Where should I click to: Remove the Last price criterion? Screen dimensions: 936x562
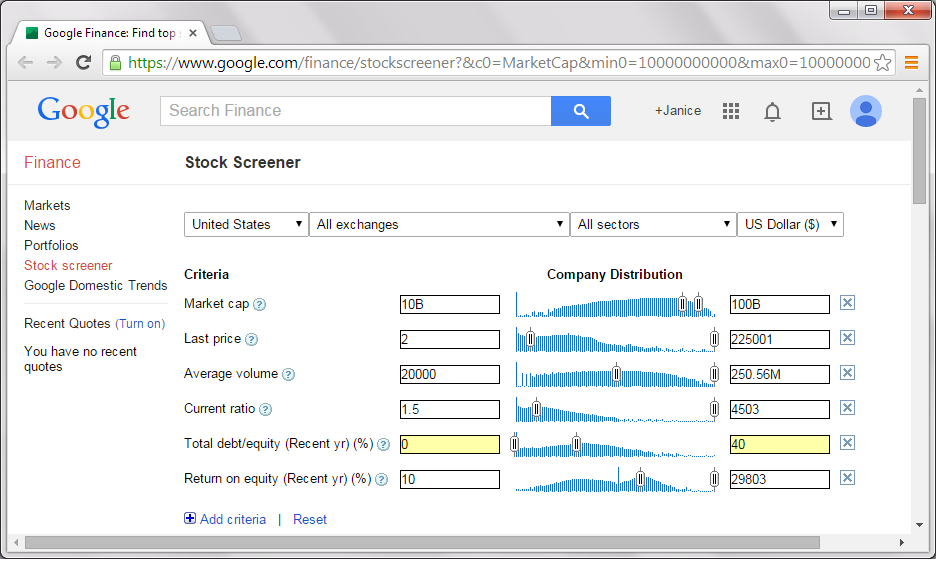(x=847, y=338)
